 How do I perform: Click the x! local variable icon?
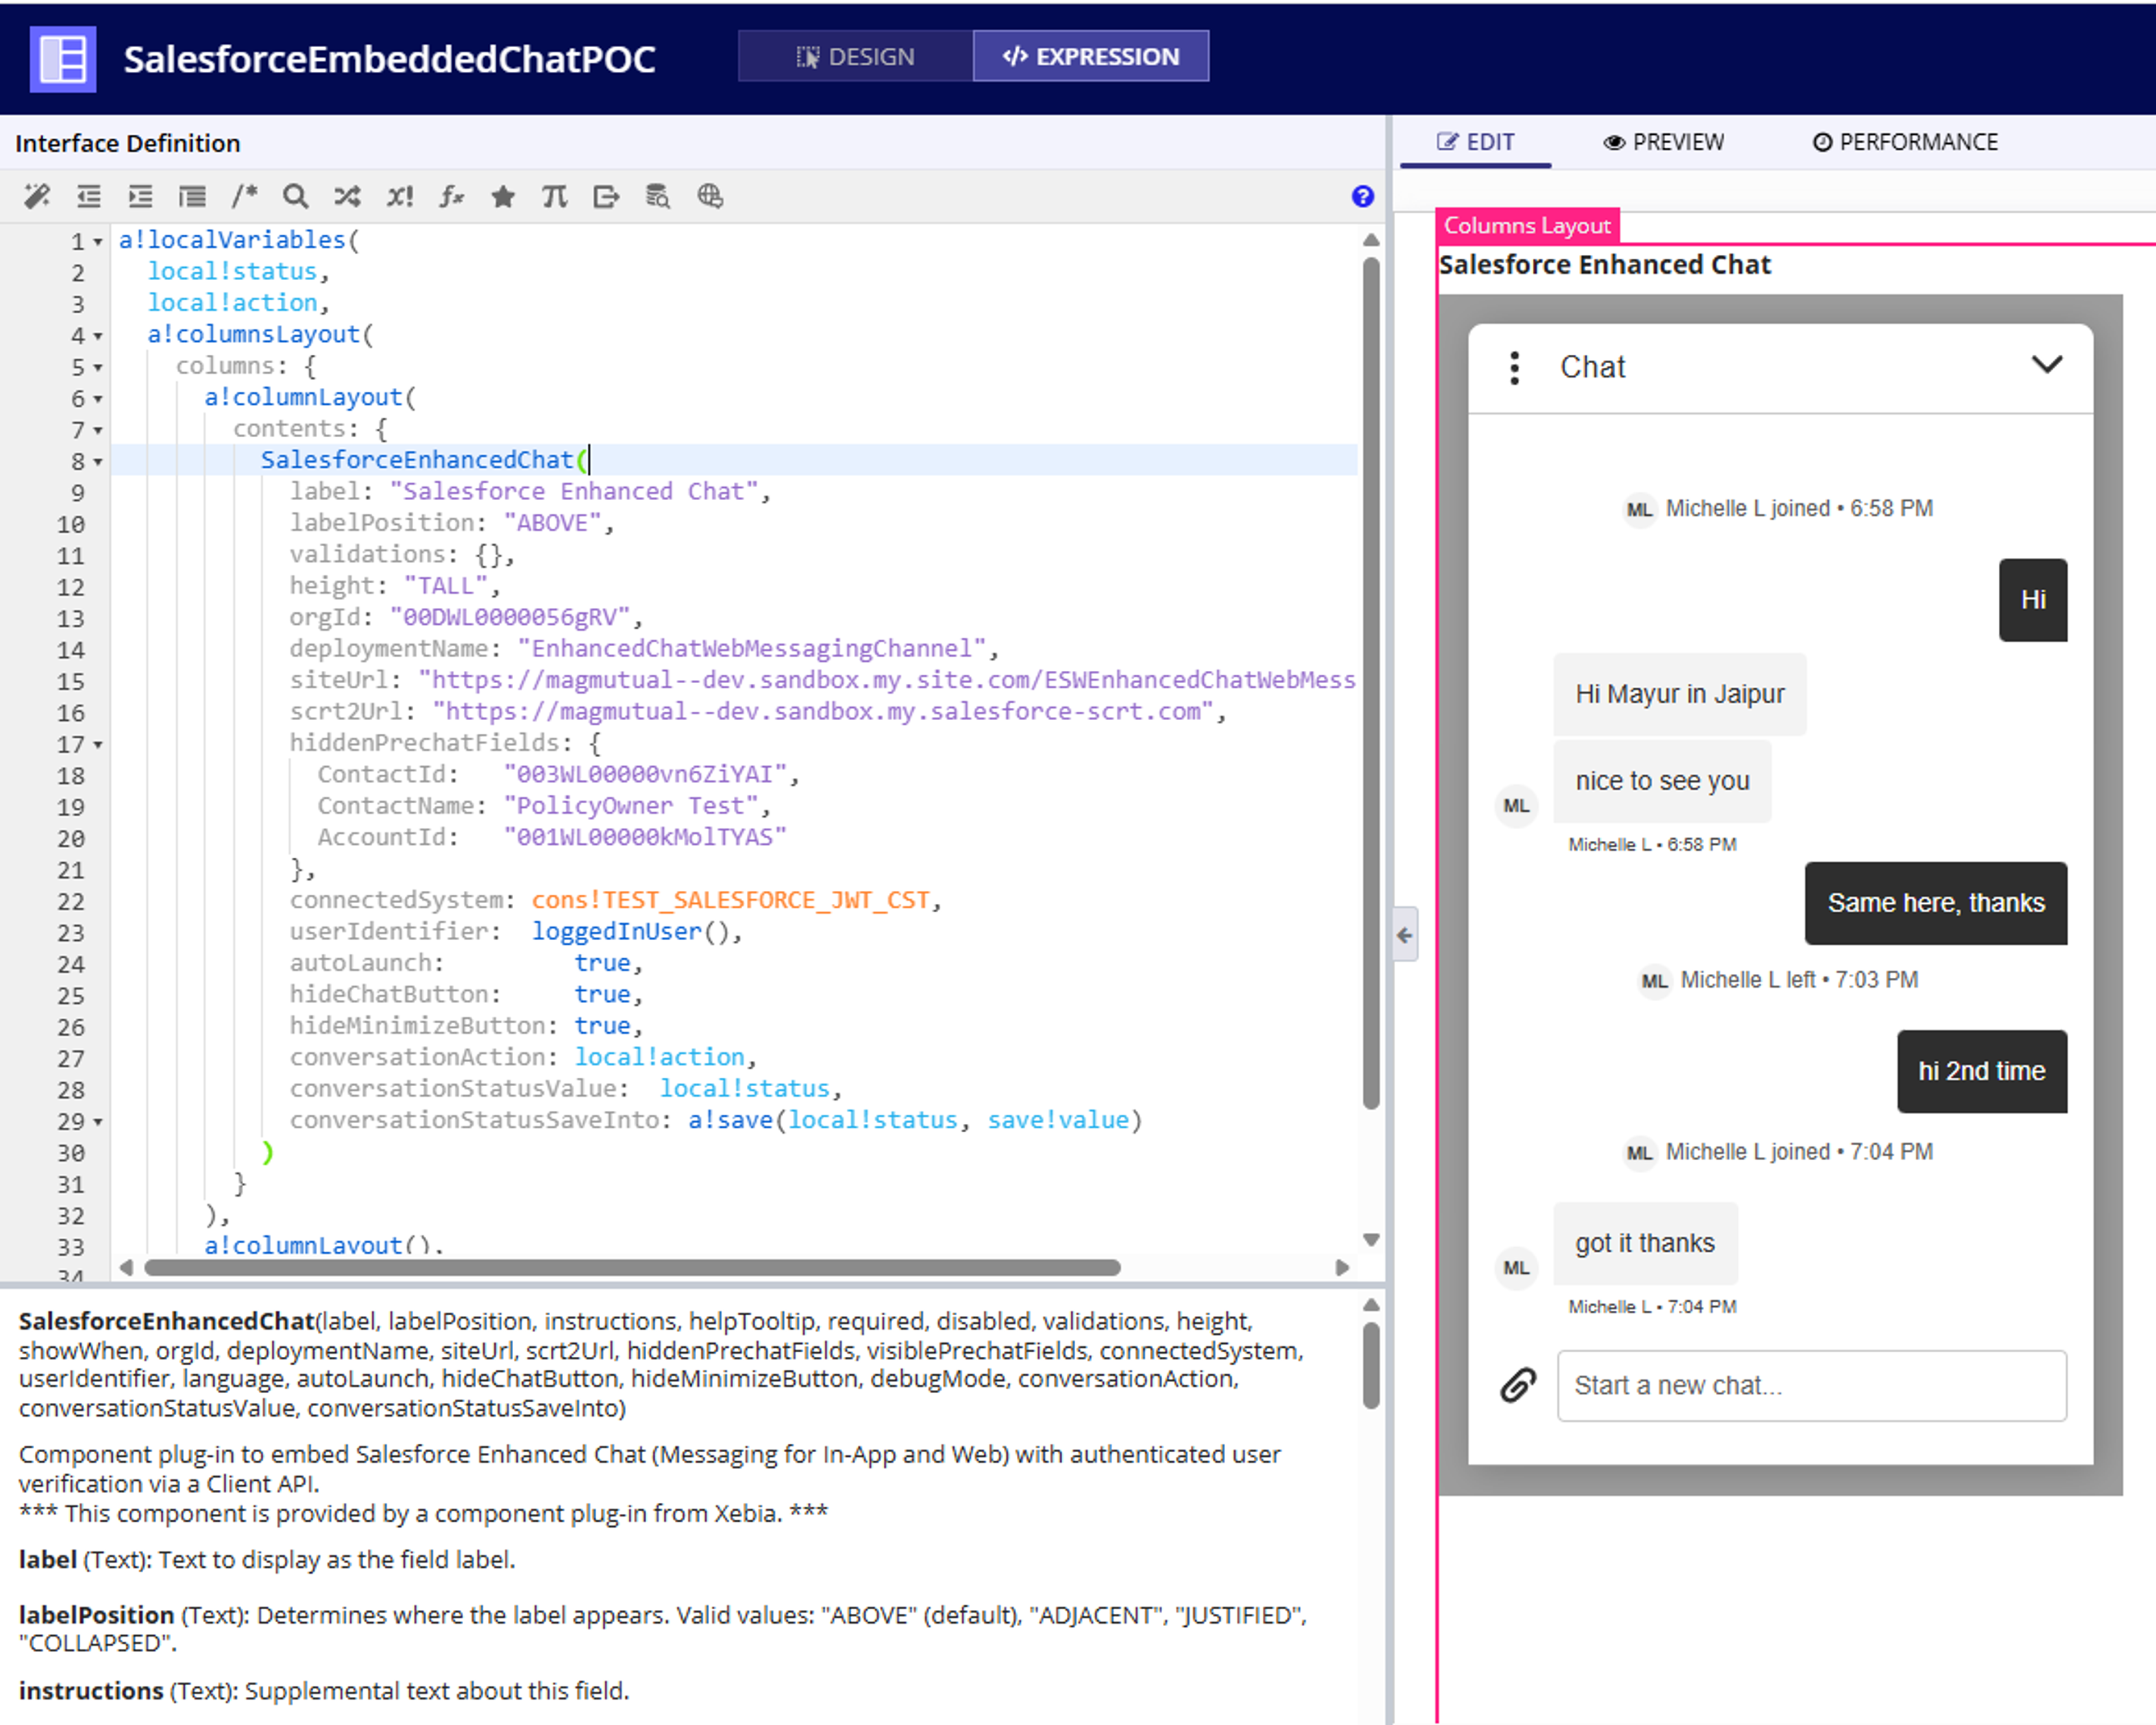pos(399,196)
